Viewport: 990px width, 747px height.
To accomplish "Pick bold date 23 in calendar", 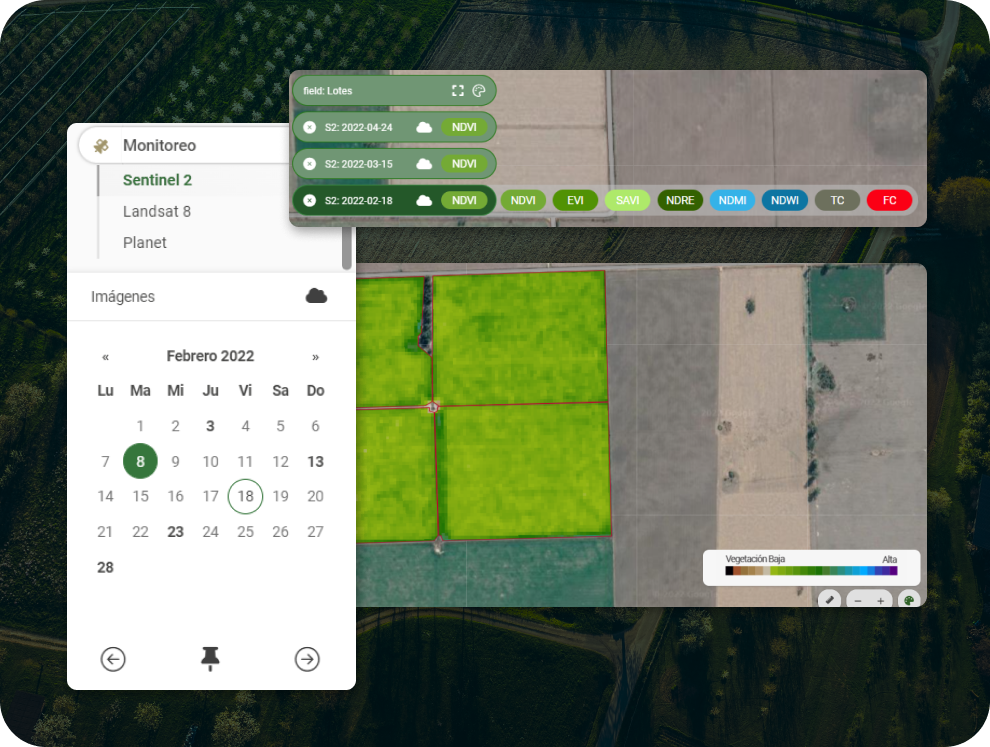I will click(x=176, y=532).
